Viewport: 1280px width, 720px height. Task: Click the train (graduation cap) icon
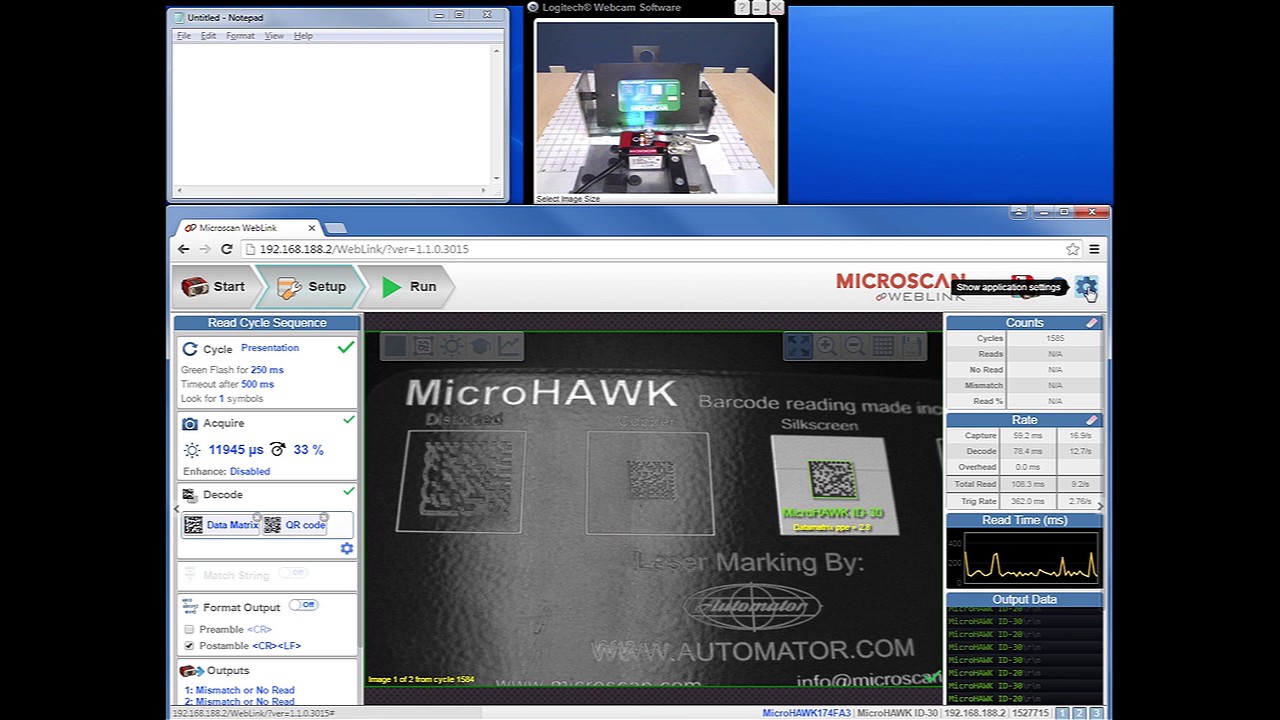[481, 346]
